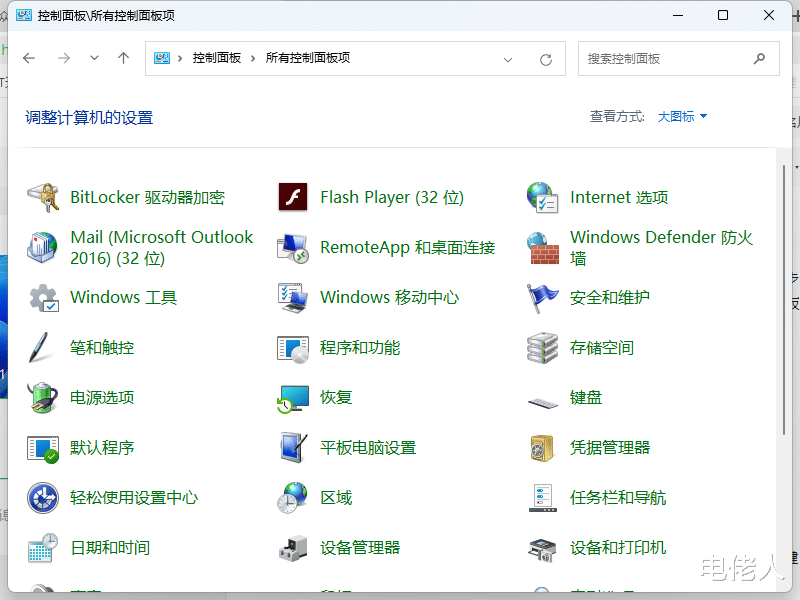
Task: Open the Windows 工具 gear icon
Action: coord(44,297)
